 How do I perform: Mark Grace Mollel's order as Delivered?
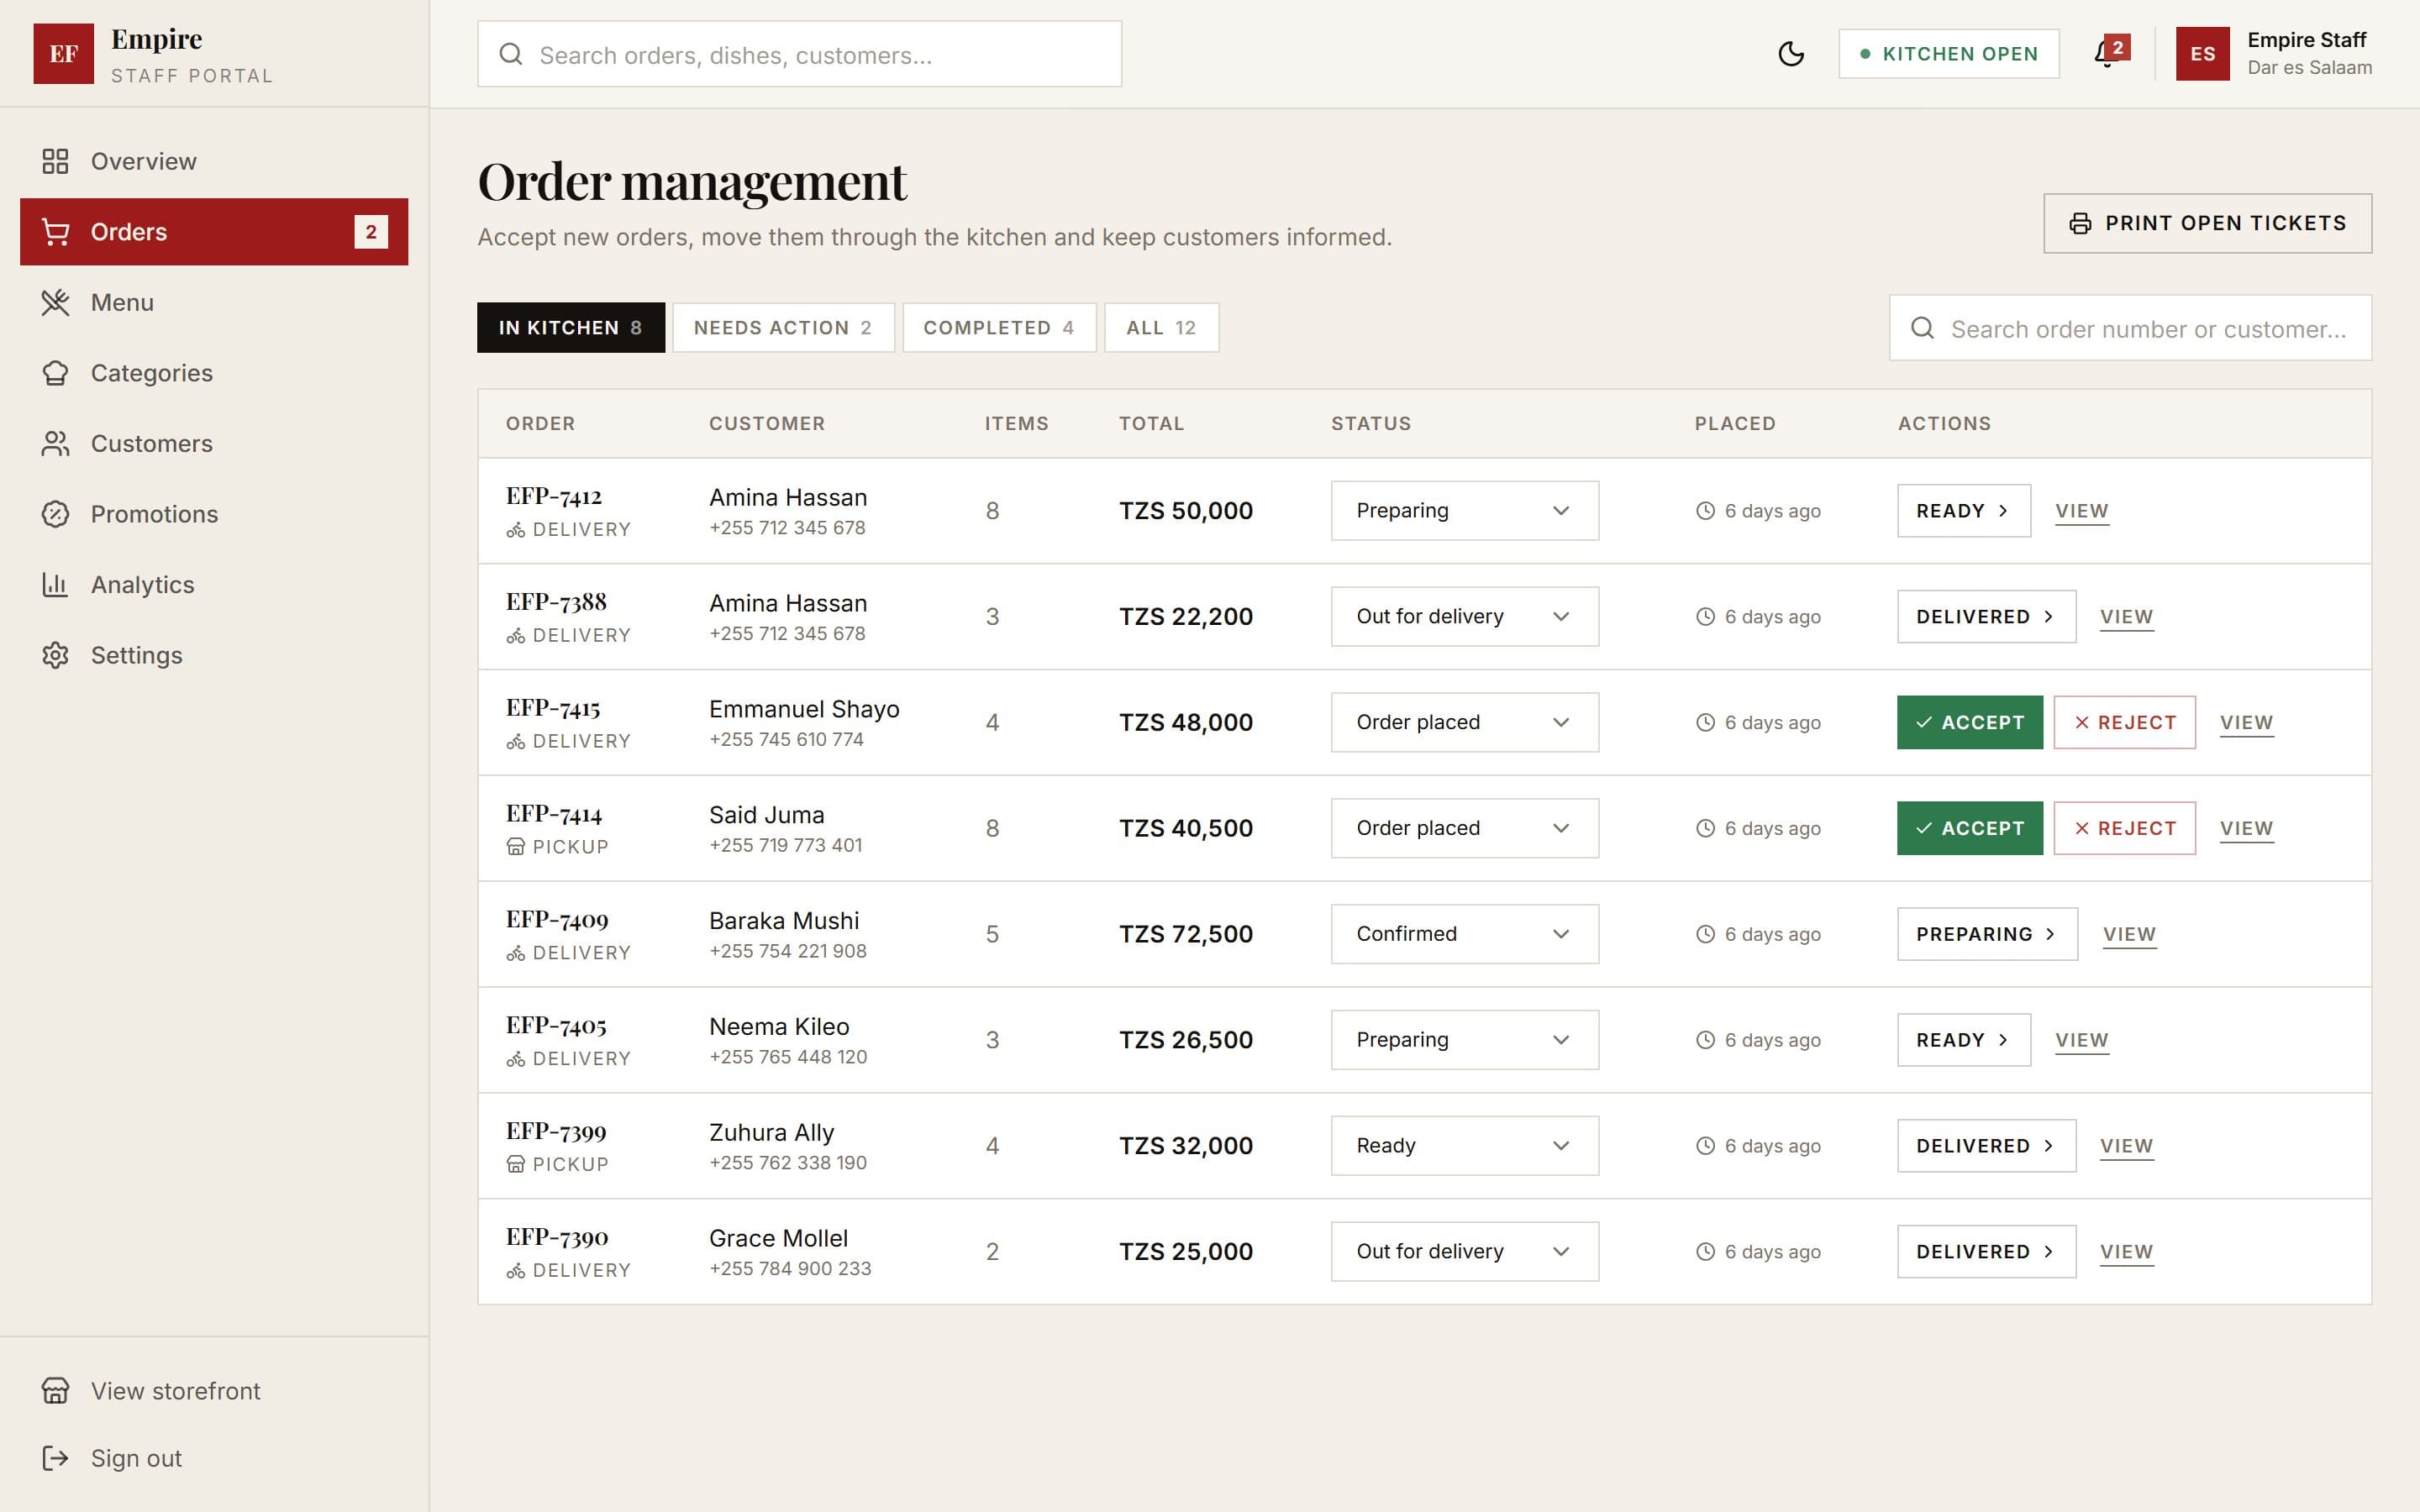tap(1986, 1252)
